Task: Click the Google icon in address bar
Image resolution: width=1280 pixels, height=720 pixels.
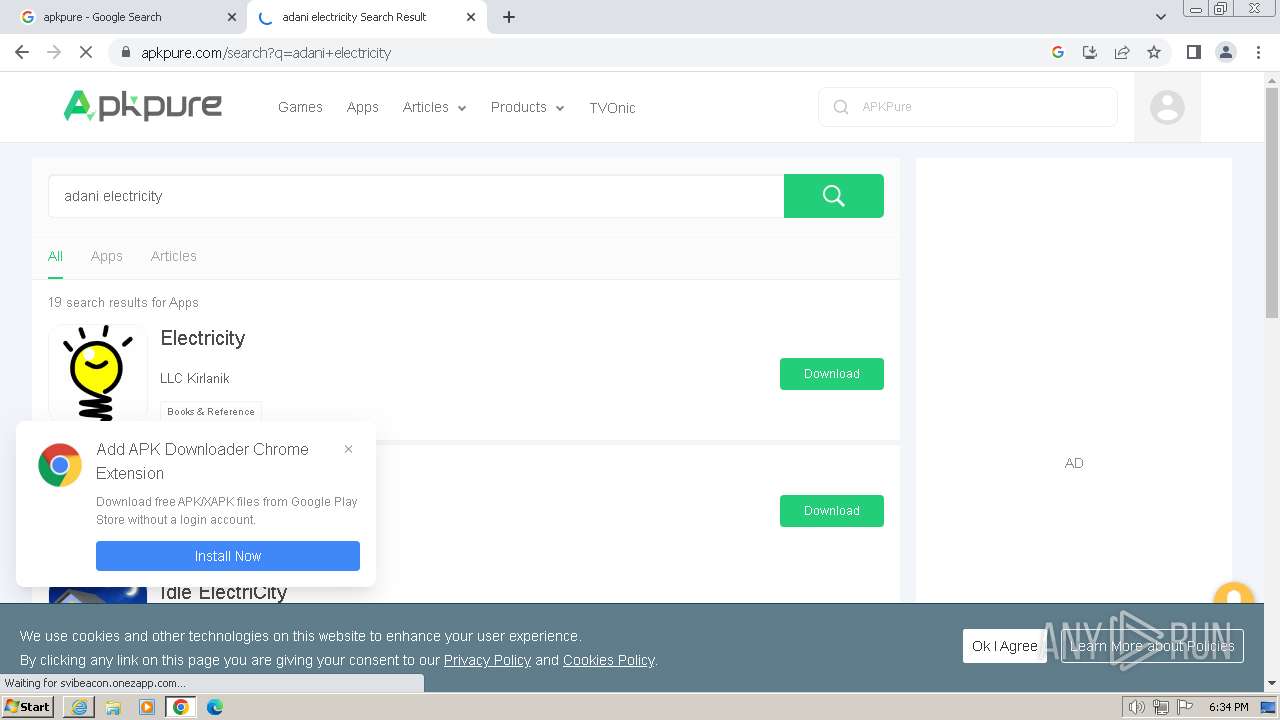Action: 1058,52
